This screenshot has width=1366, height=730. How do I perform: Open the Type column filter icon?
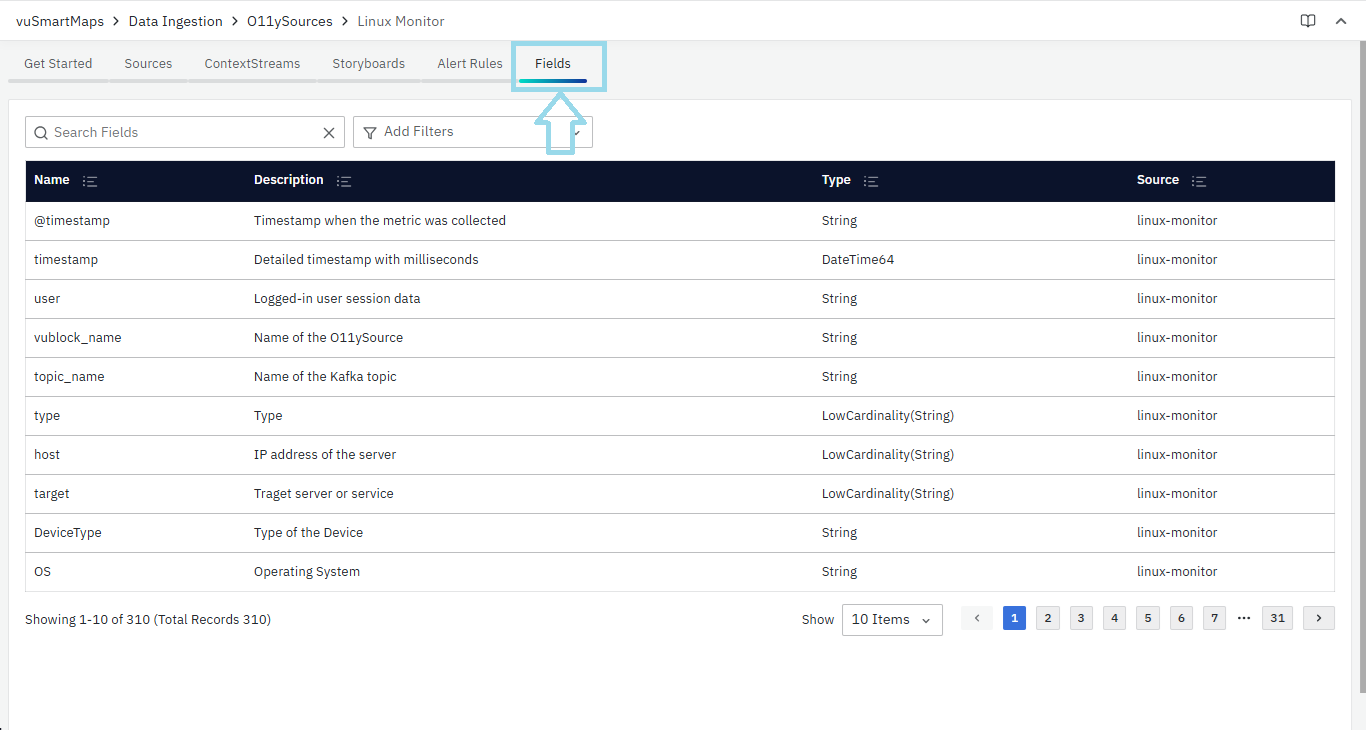(870, 181)
